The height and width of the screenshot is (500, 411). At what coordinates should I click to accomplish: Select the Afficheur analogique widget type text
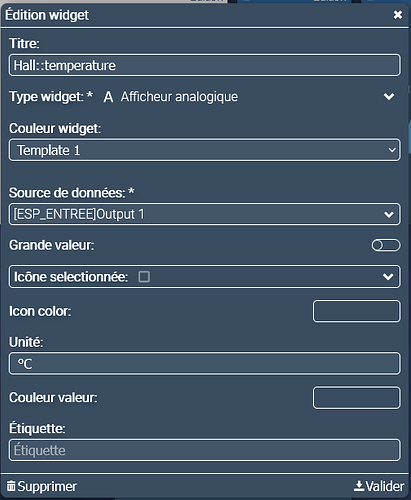[179, 97]
